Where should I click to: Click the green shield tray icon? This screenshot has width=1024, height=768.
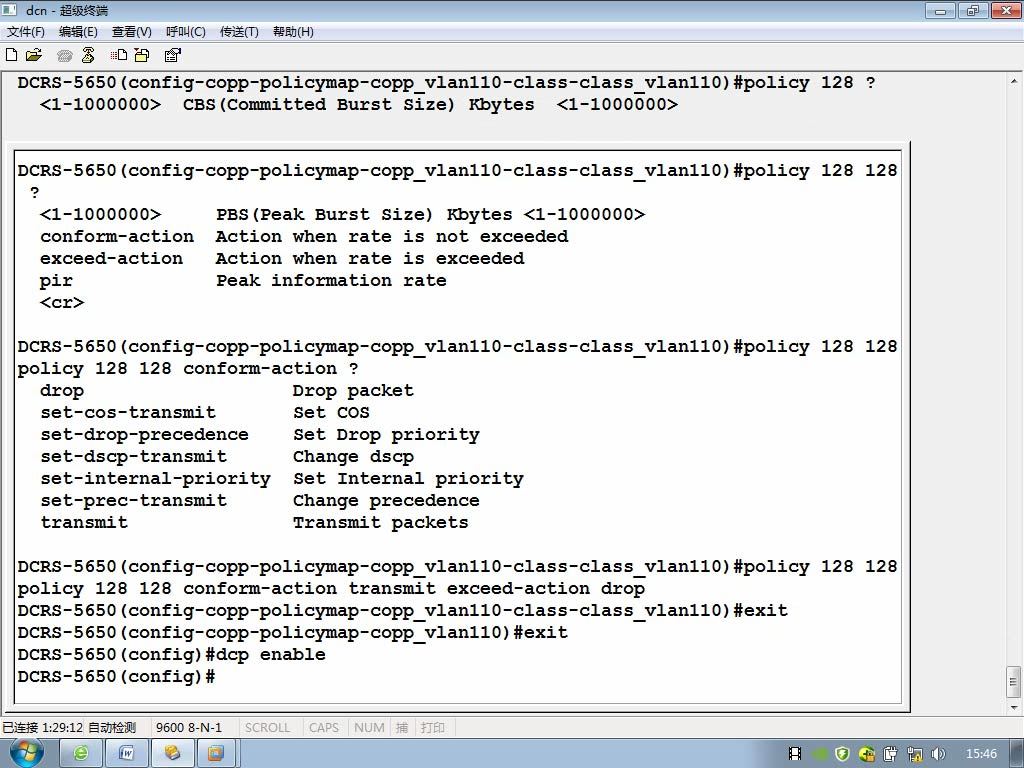pos(842,754)
